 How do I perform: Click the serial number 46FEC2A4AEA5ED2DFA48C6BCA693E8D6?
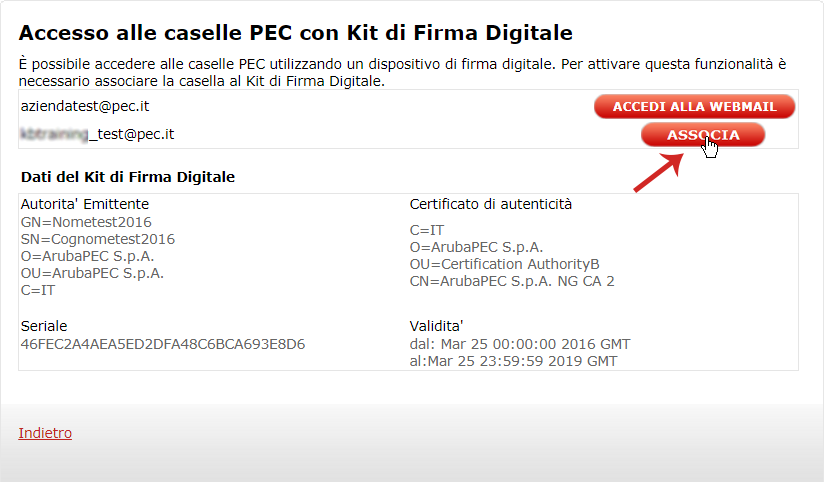coord(163,344)
